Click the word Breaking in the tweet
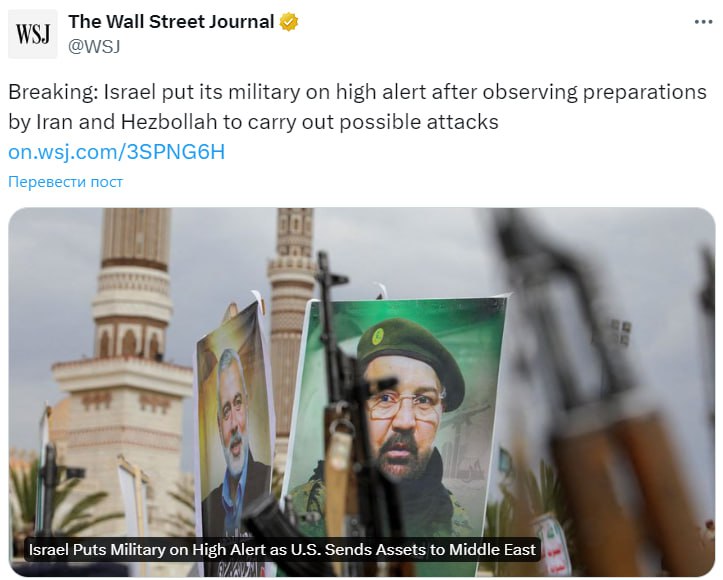The height and width of the screenshot is (580, 723). click(51, 92)
